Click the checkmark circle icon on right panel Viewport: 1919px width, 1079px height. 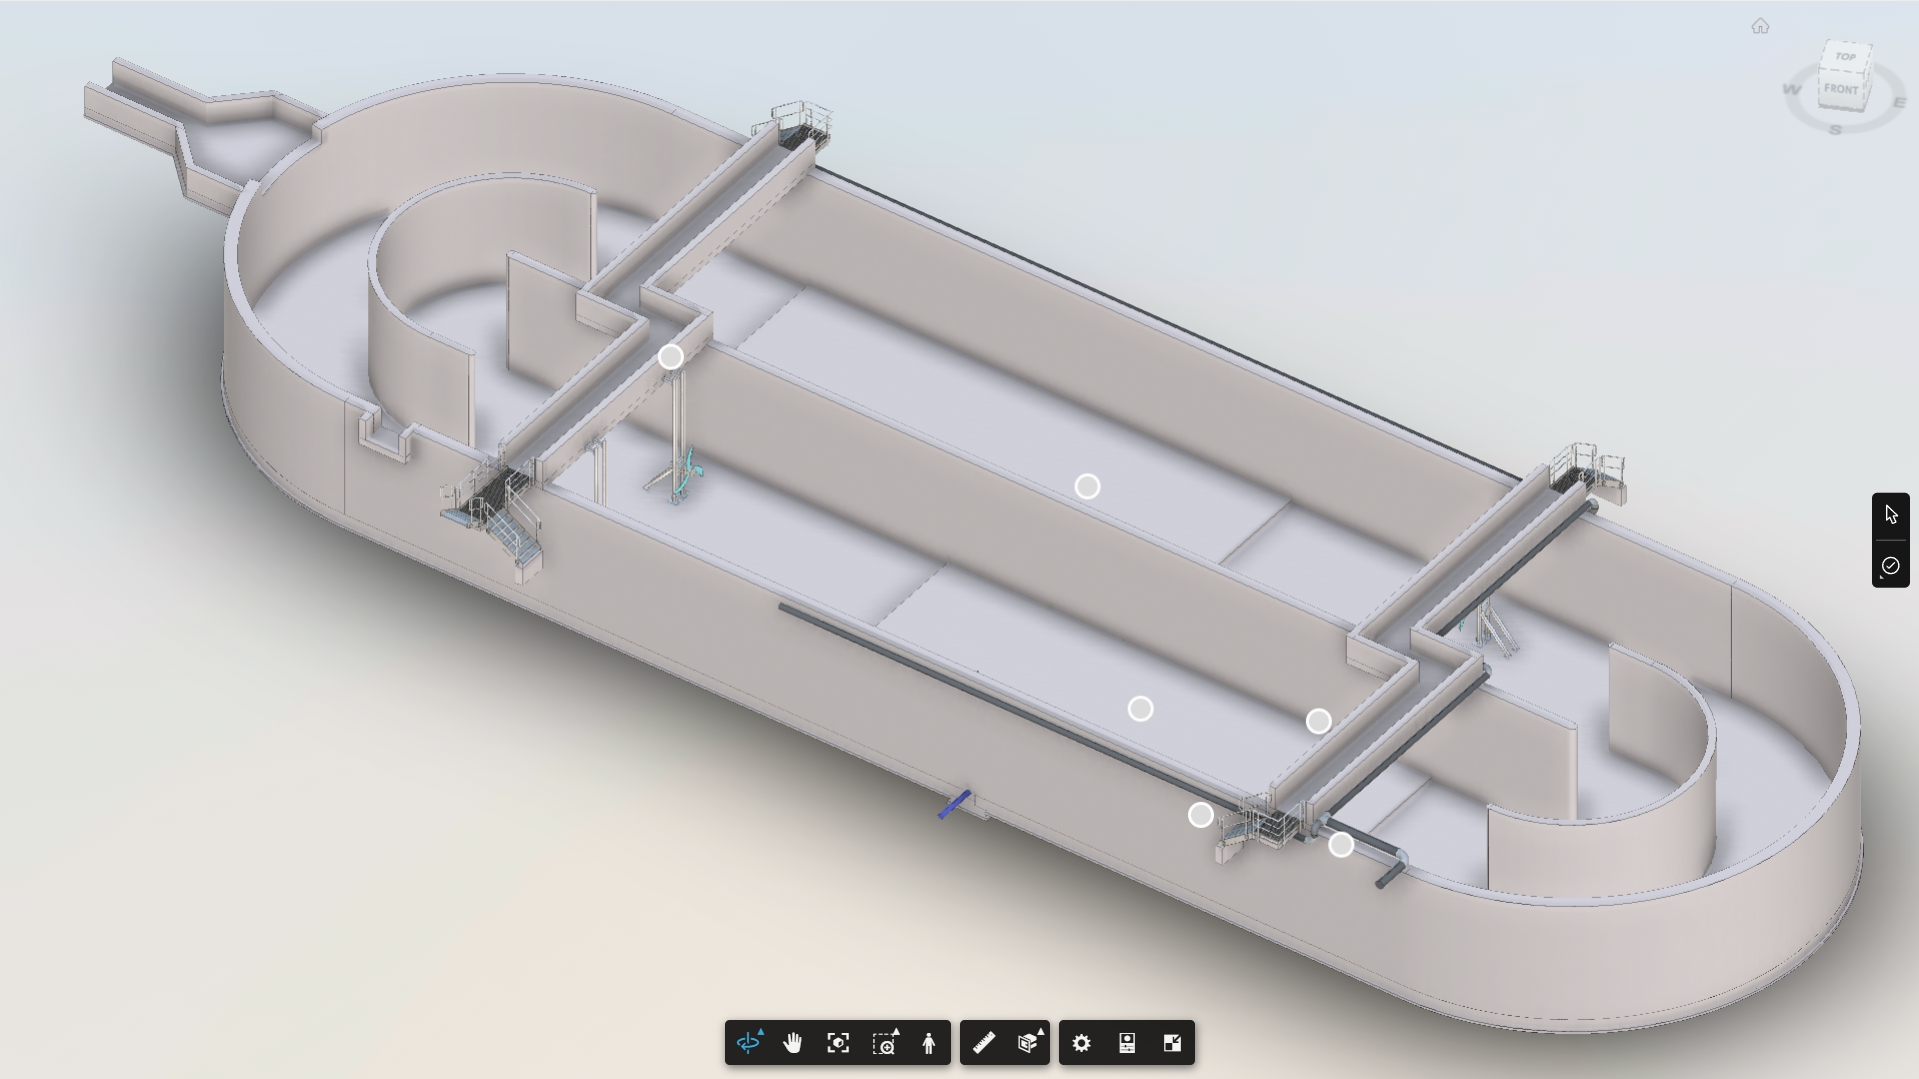(x=1890, y=566)
